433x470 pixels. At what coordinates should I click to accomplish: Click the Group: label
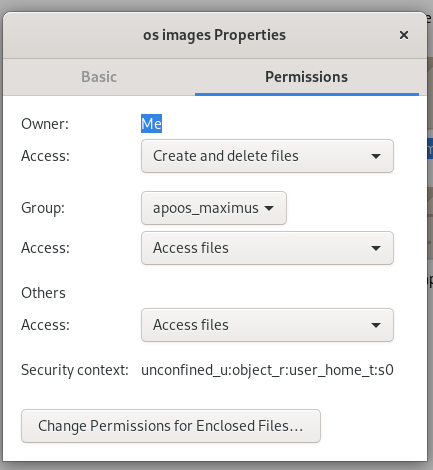tap(43, 208)
